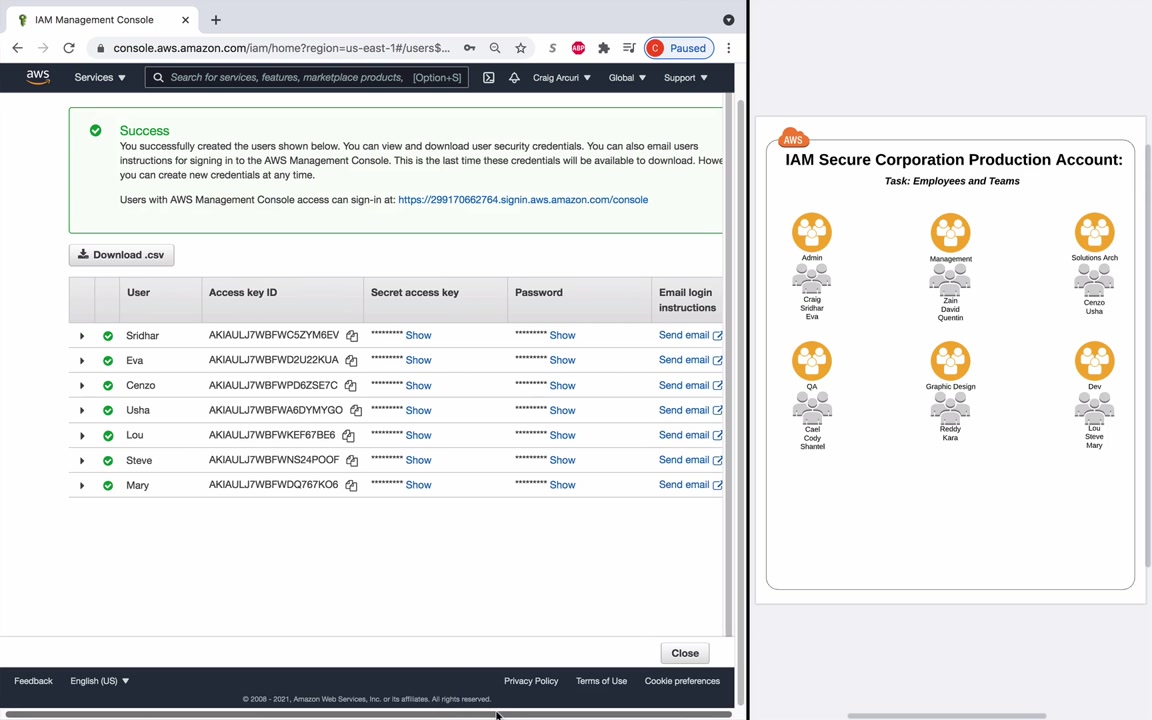Copy Usha's access key ID

(x=356, y=411)
